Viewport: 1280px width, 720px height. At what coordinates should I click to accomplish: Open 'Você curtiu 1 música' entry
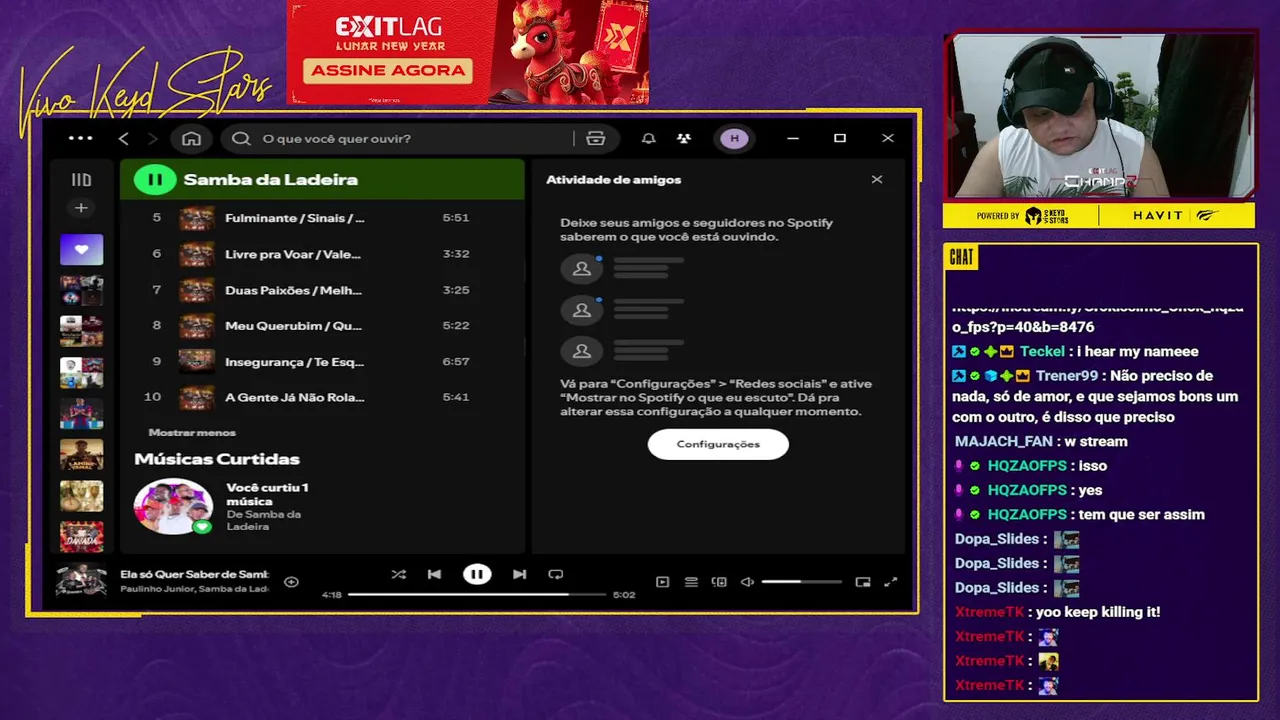[x=267, y=494]
